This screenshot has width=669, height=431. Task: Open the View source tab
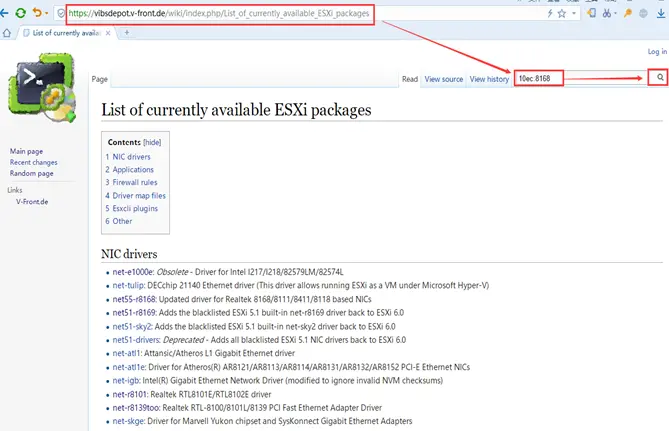[444, 79]
